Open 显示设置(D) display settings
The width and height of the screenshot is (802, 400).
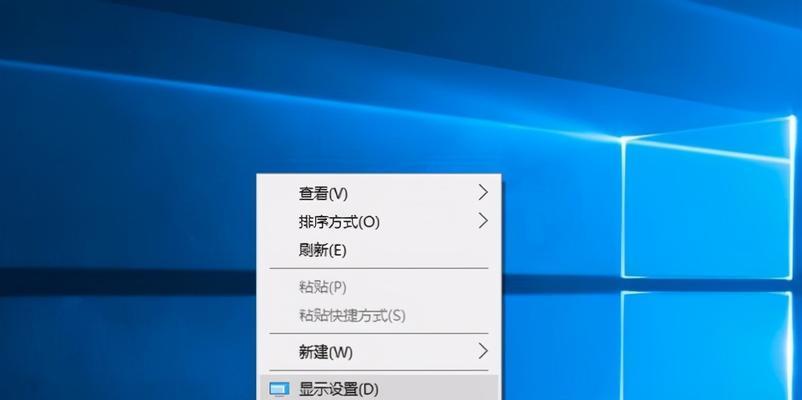pyautogui.click(x=378, y=389)
